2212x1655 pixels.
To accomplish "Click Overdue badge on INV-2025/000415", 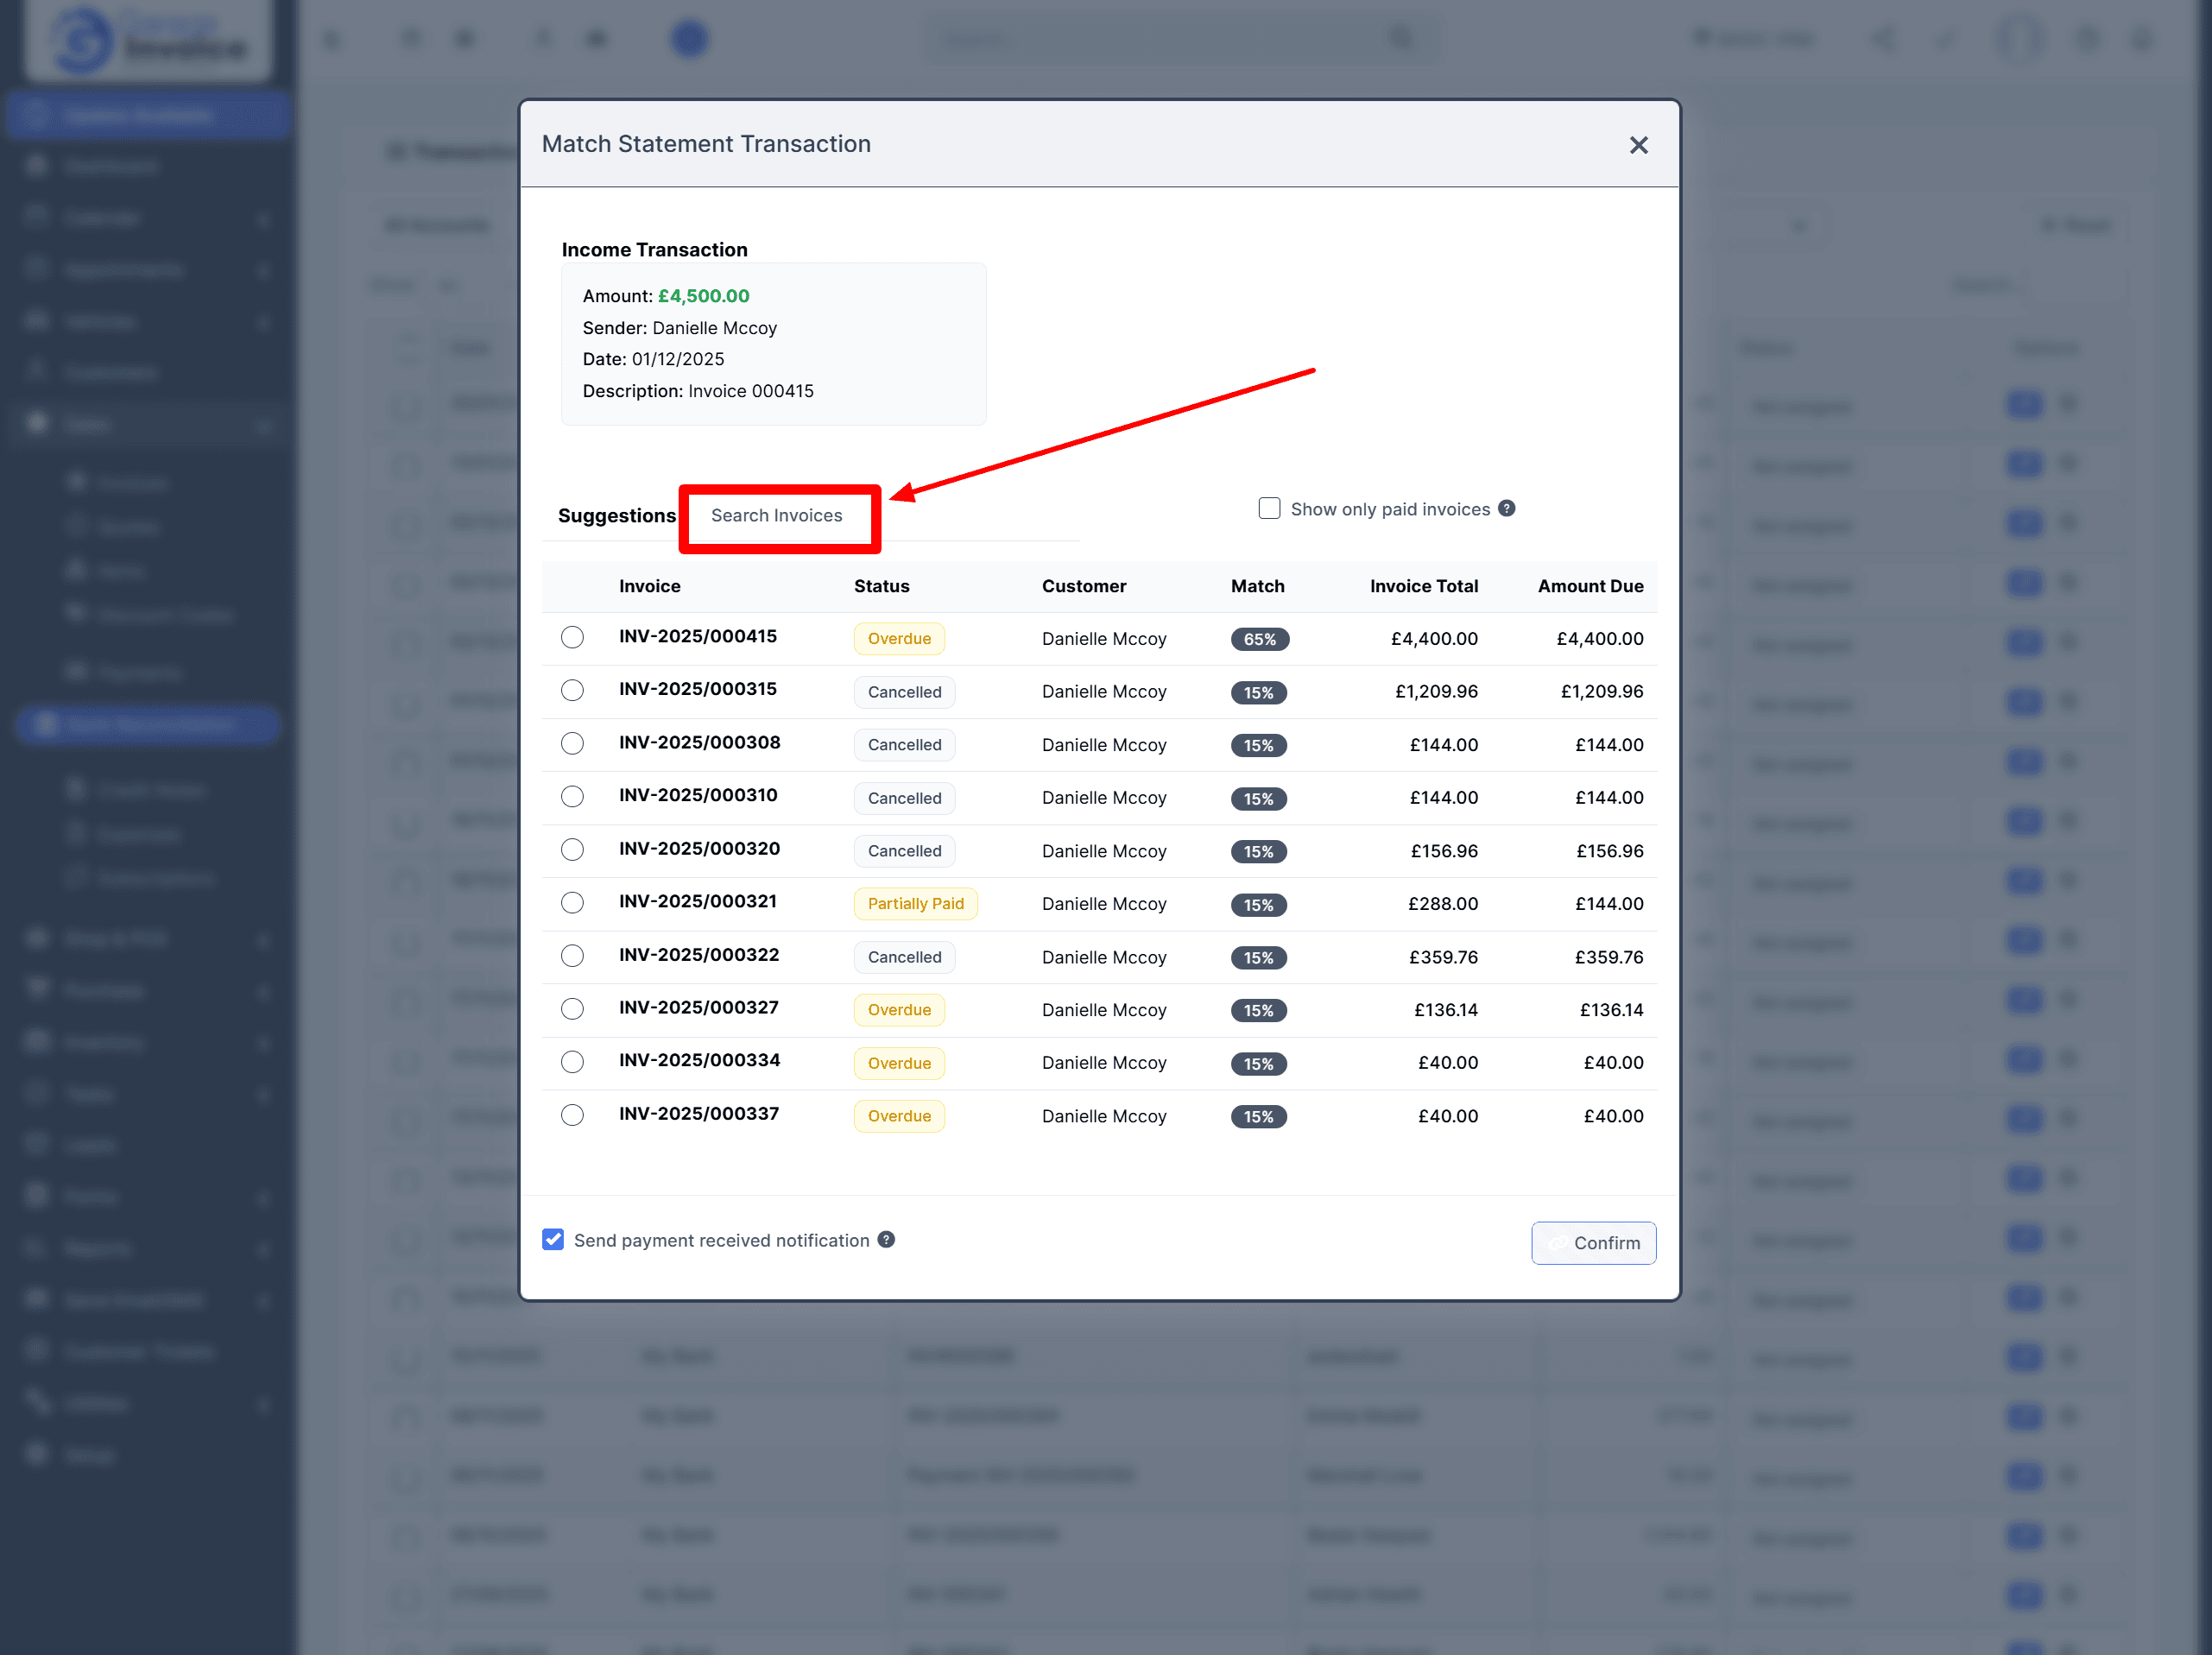I will [898, 639].
